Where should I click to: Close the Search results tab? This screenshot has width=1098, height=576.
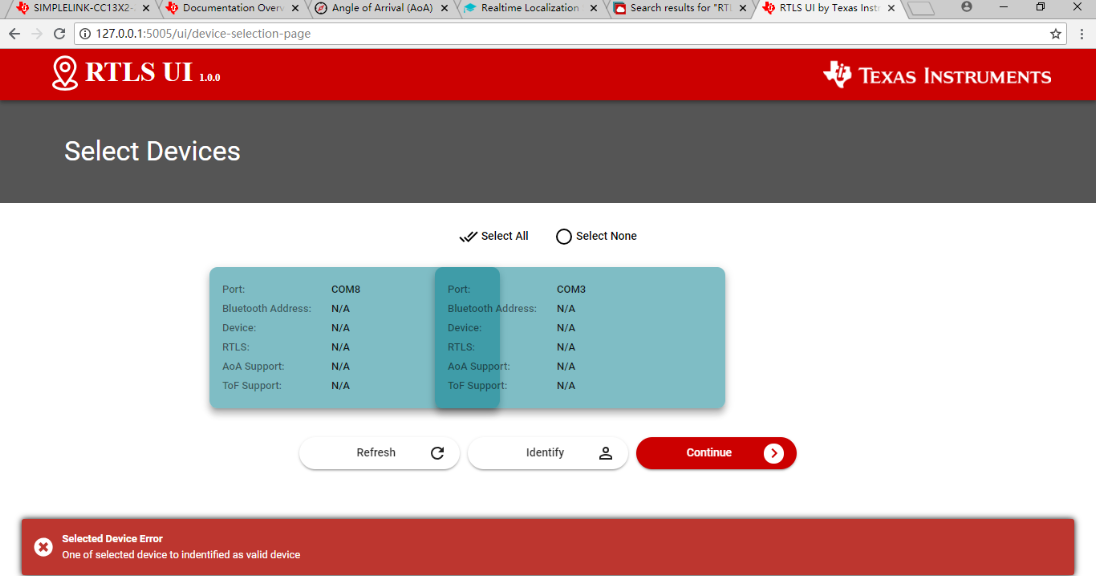click(743, 8)
